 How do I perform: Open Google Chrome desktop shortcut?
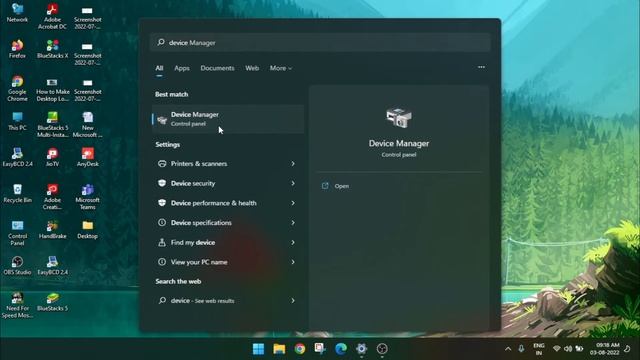[17, 88]
